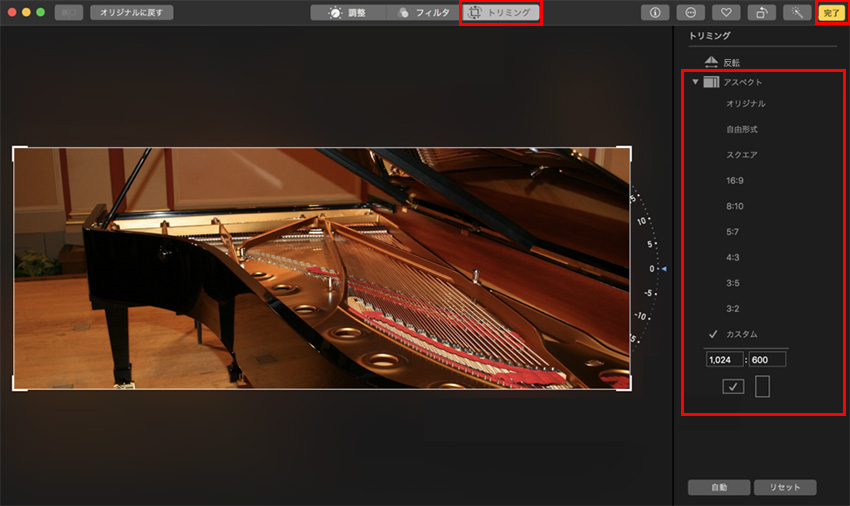Select the トリミング (Crop) tab
This screenshot has width=850, height=506.
(x=501, y=13)
